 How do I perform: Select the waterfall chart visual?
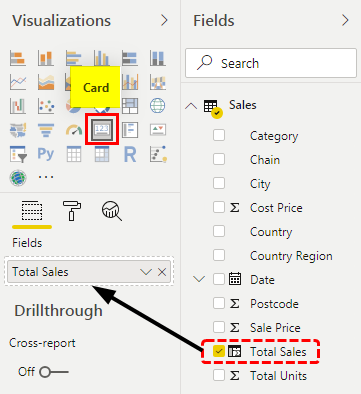pyautogui.click(x=18, y=106)
